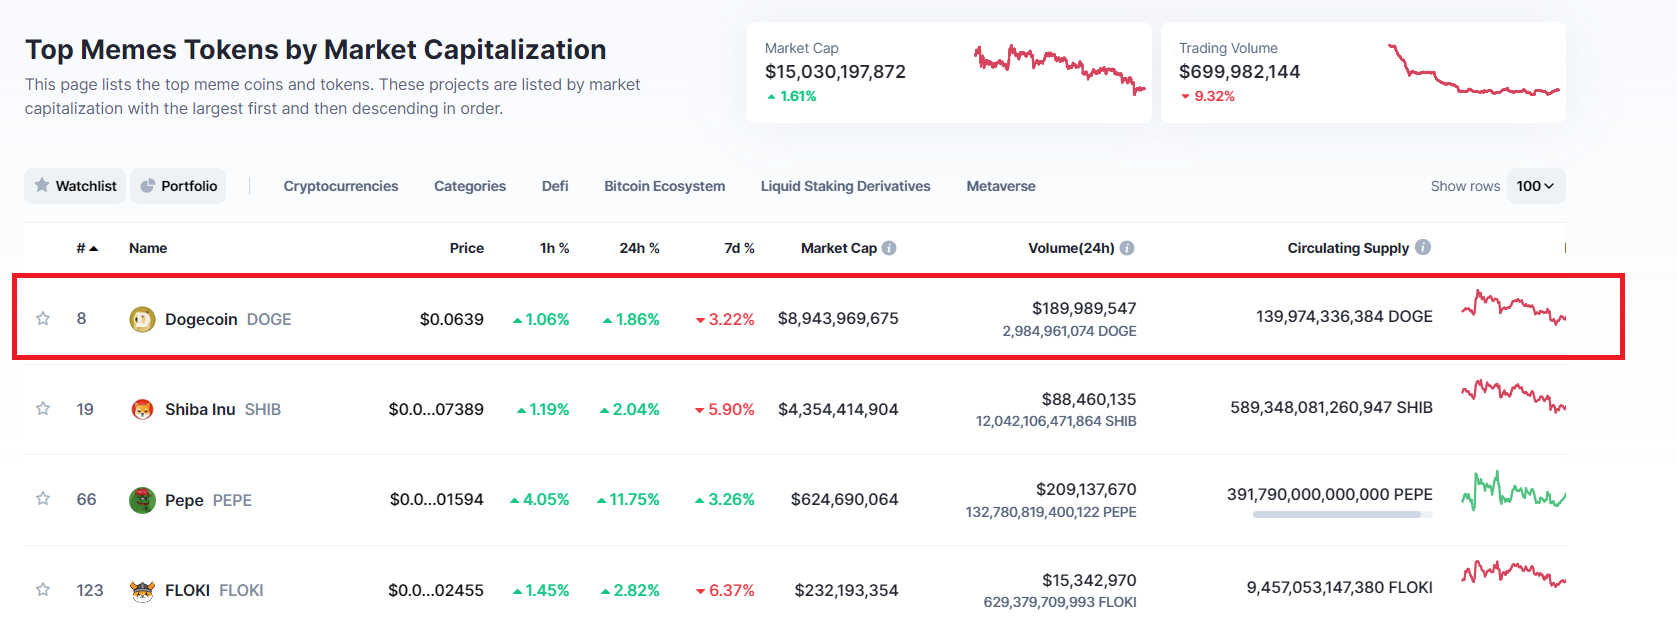The width and height of the screenshot is (1677, 633).
Task: Open the Portfolio button
Action: pos(178,186)
